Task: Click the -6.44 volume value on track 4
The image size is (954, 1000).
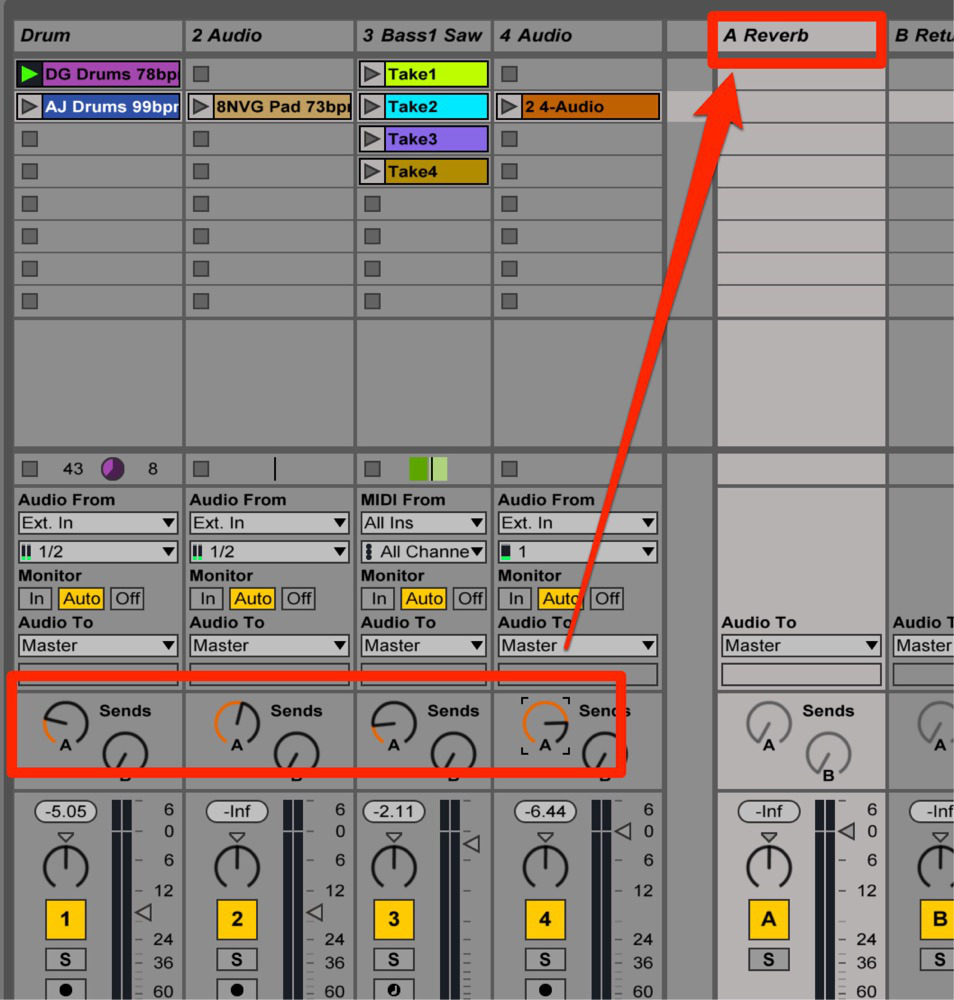Action: [x=544, y=811]
